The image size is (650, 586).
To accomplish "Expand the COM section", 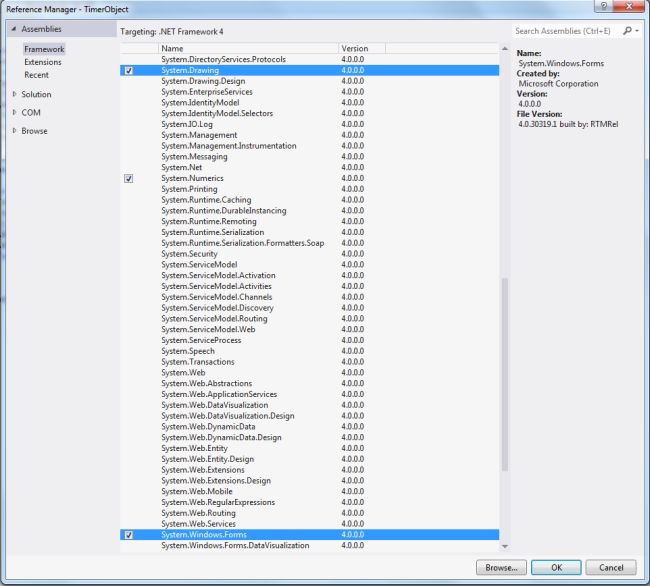I will (15, 113).
